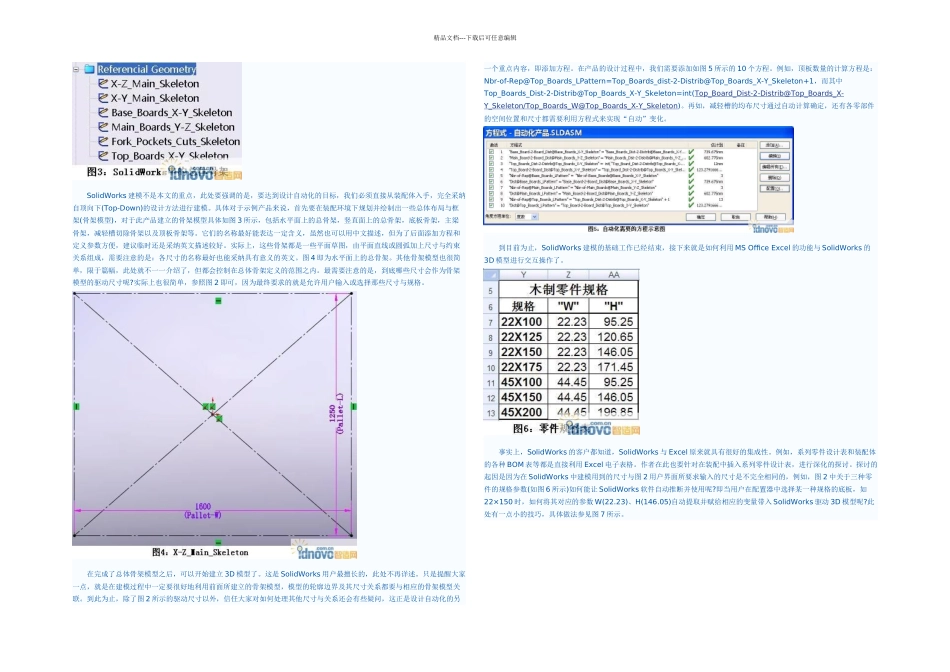Viewport: 950px width, 672px height.
Task: Toggle checkbox of equation row 6
Action: [x=491, y=181]
